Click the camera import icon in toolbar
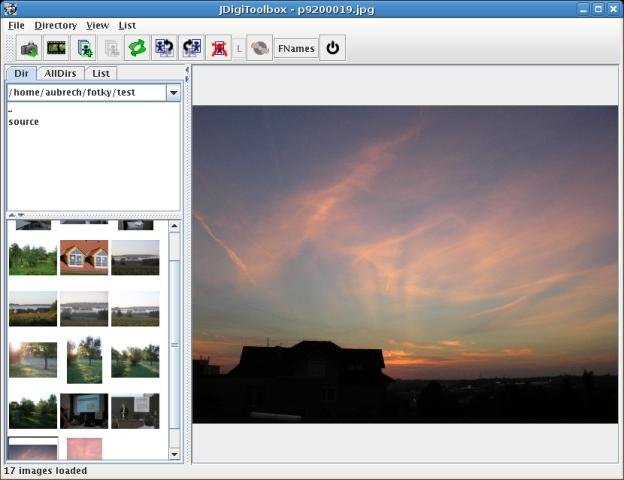624x480 pixels. [30, 48]
